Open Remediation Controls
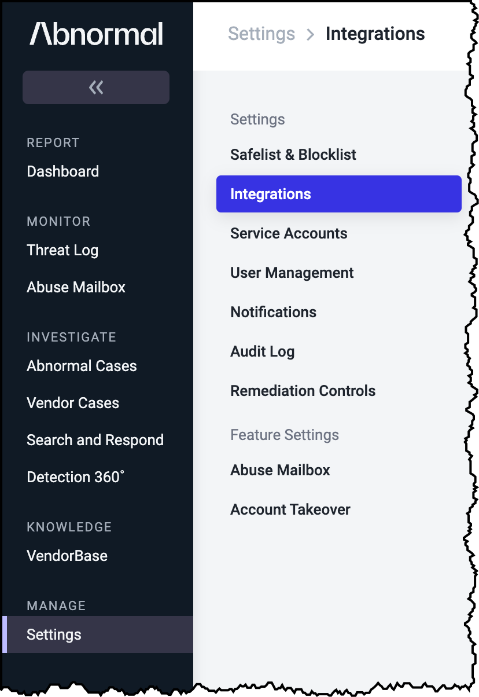 pos(303,391)
